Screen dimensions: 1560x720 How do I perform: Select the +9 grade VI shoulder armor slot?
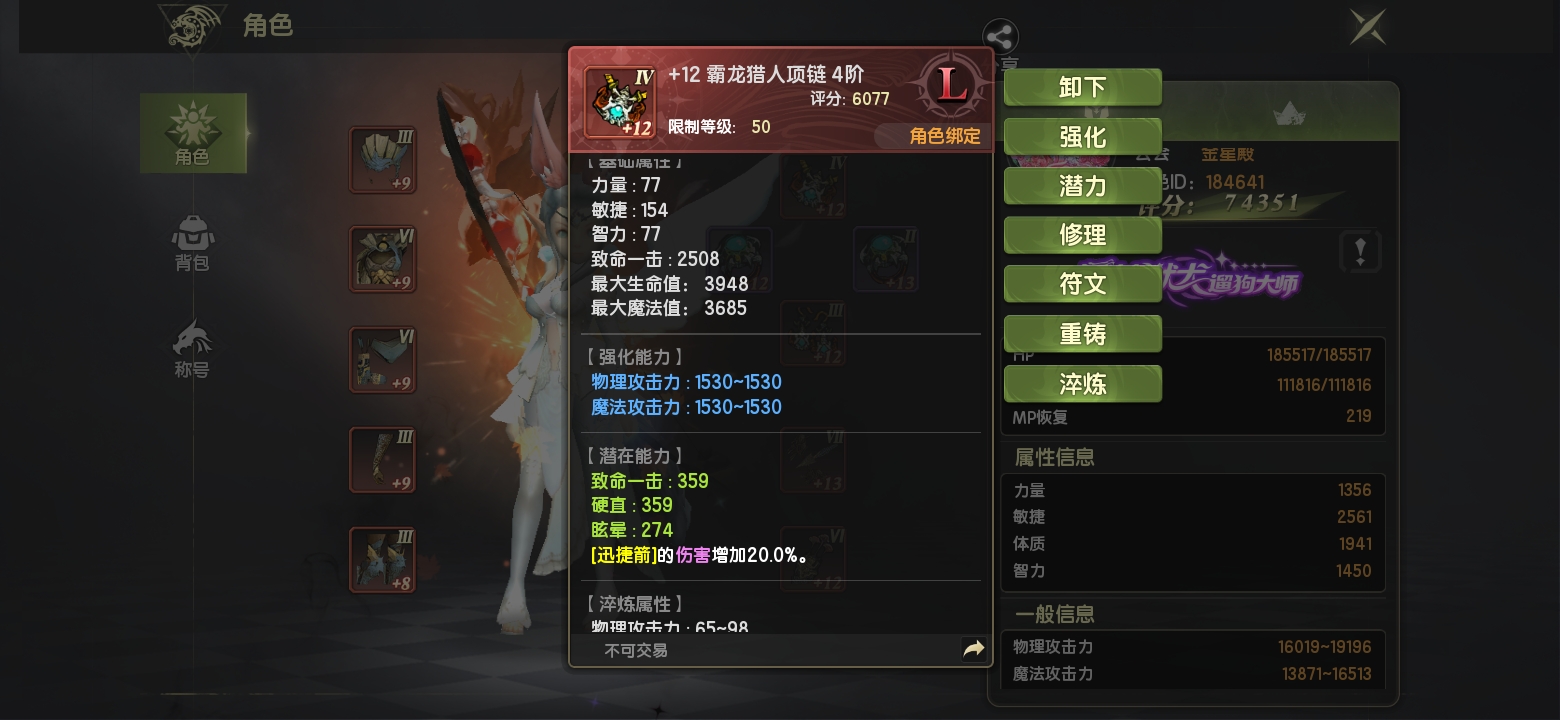pos(382,360)
